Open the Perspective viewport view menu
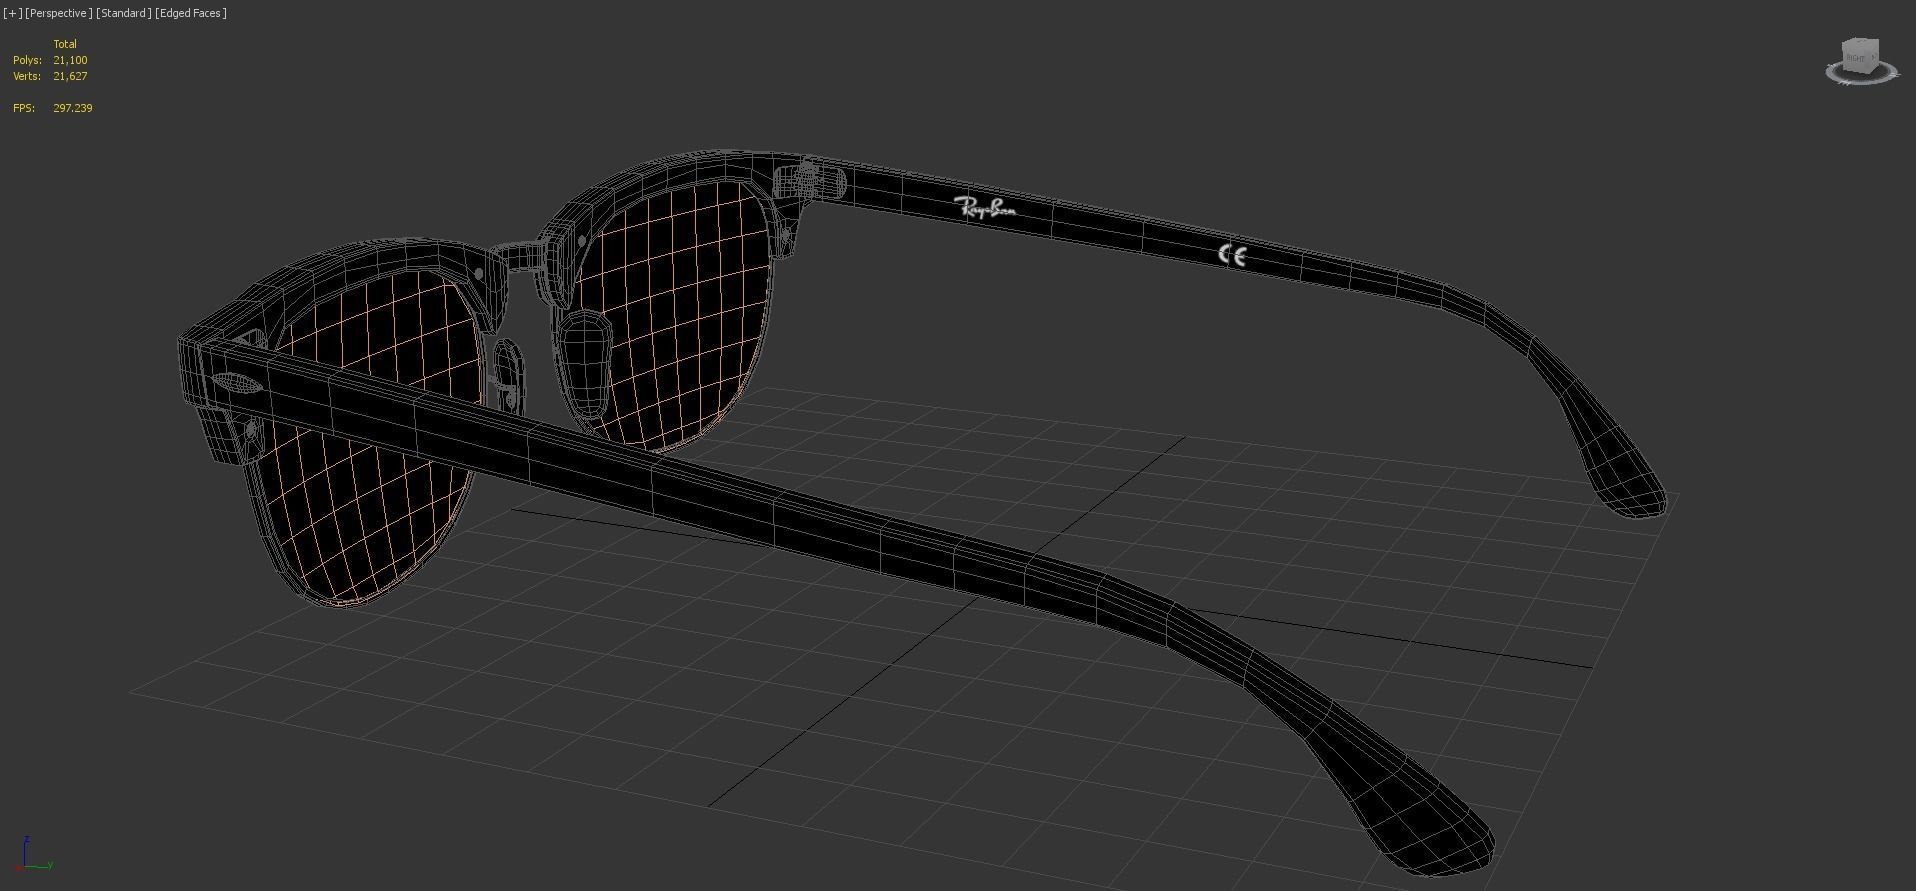The height and width of the screenshot is (891, 1916). click(x=59, y=13)
